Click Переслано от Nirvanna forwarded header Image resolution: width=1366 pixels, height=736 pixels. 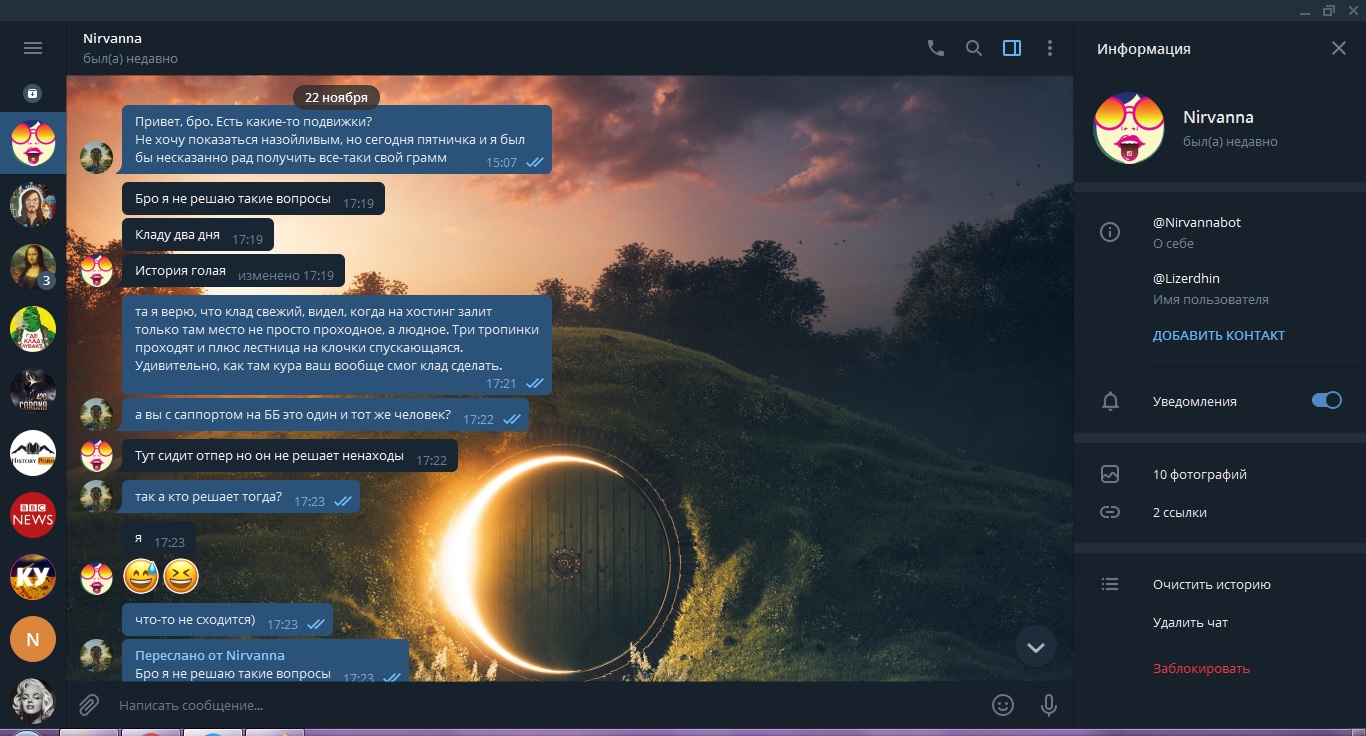(x=210, y=655)
